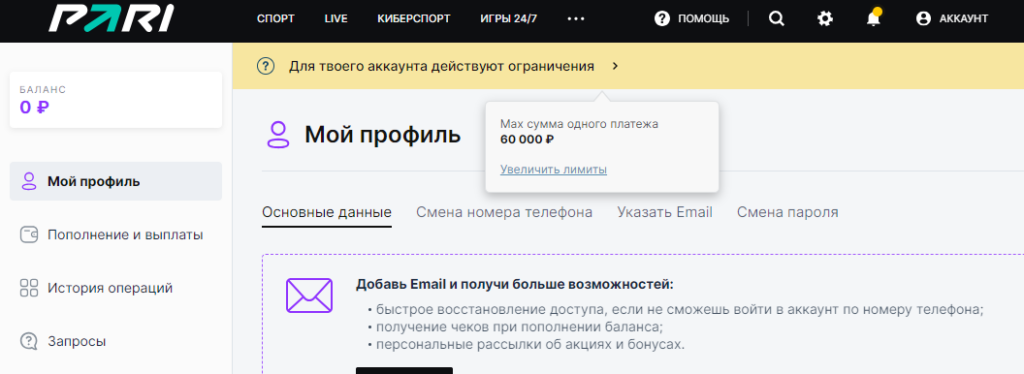Click the ПОМОЩЬ help link
Image resolution: width=1024 pixels, height=374 pixels.
(x=703, y=19)
